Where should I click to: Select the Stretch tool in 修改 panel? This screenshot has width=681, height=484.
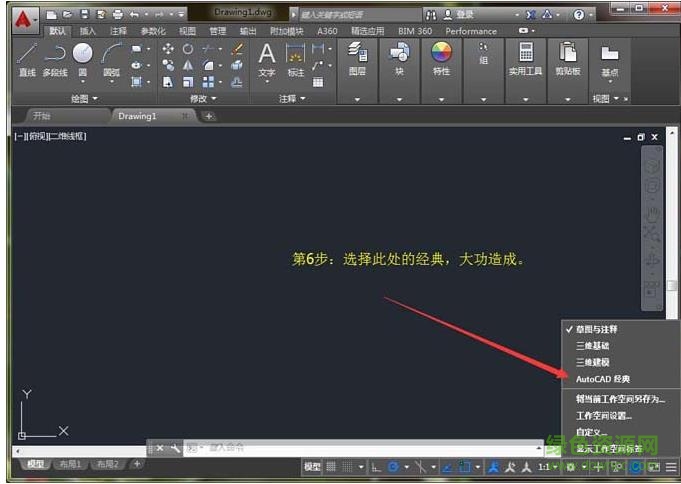click(x=168, y=82)
